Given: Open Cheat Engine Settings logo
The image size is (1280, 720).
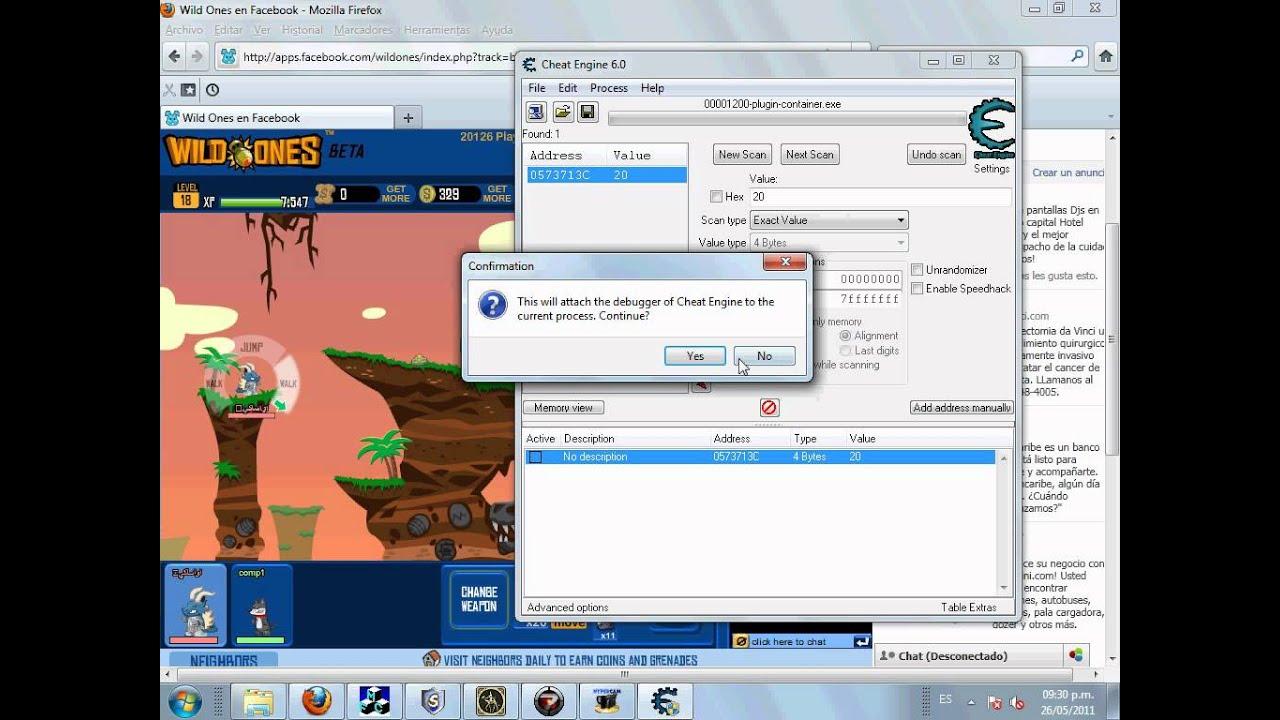Looking at the screenshot, I should 992,128.
